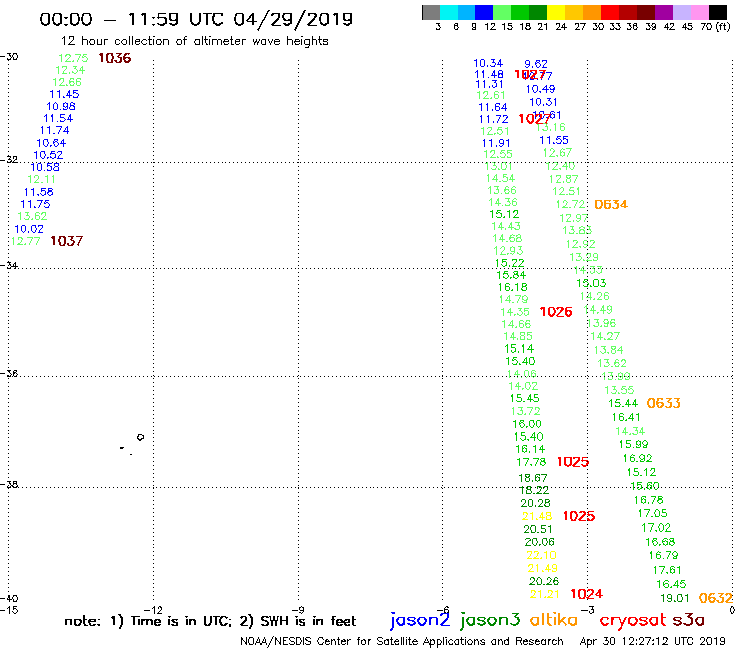The image size is (740, 650).
Task: Click the wave height 14.54
Action: [x=500, y=178]
